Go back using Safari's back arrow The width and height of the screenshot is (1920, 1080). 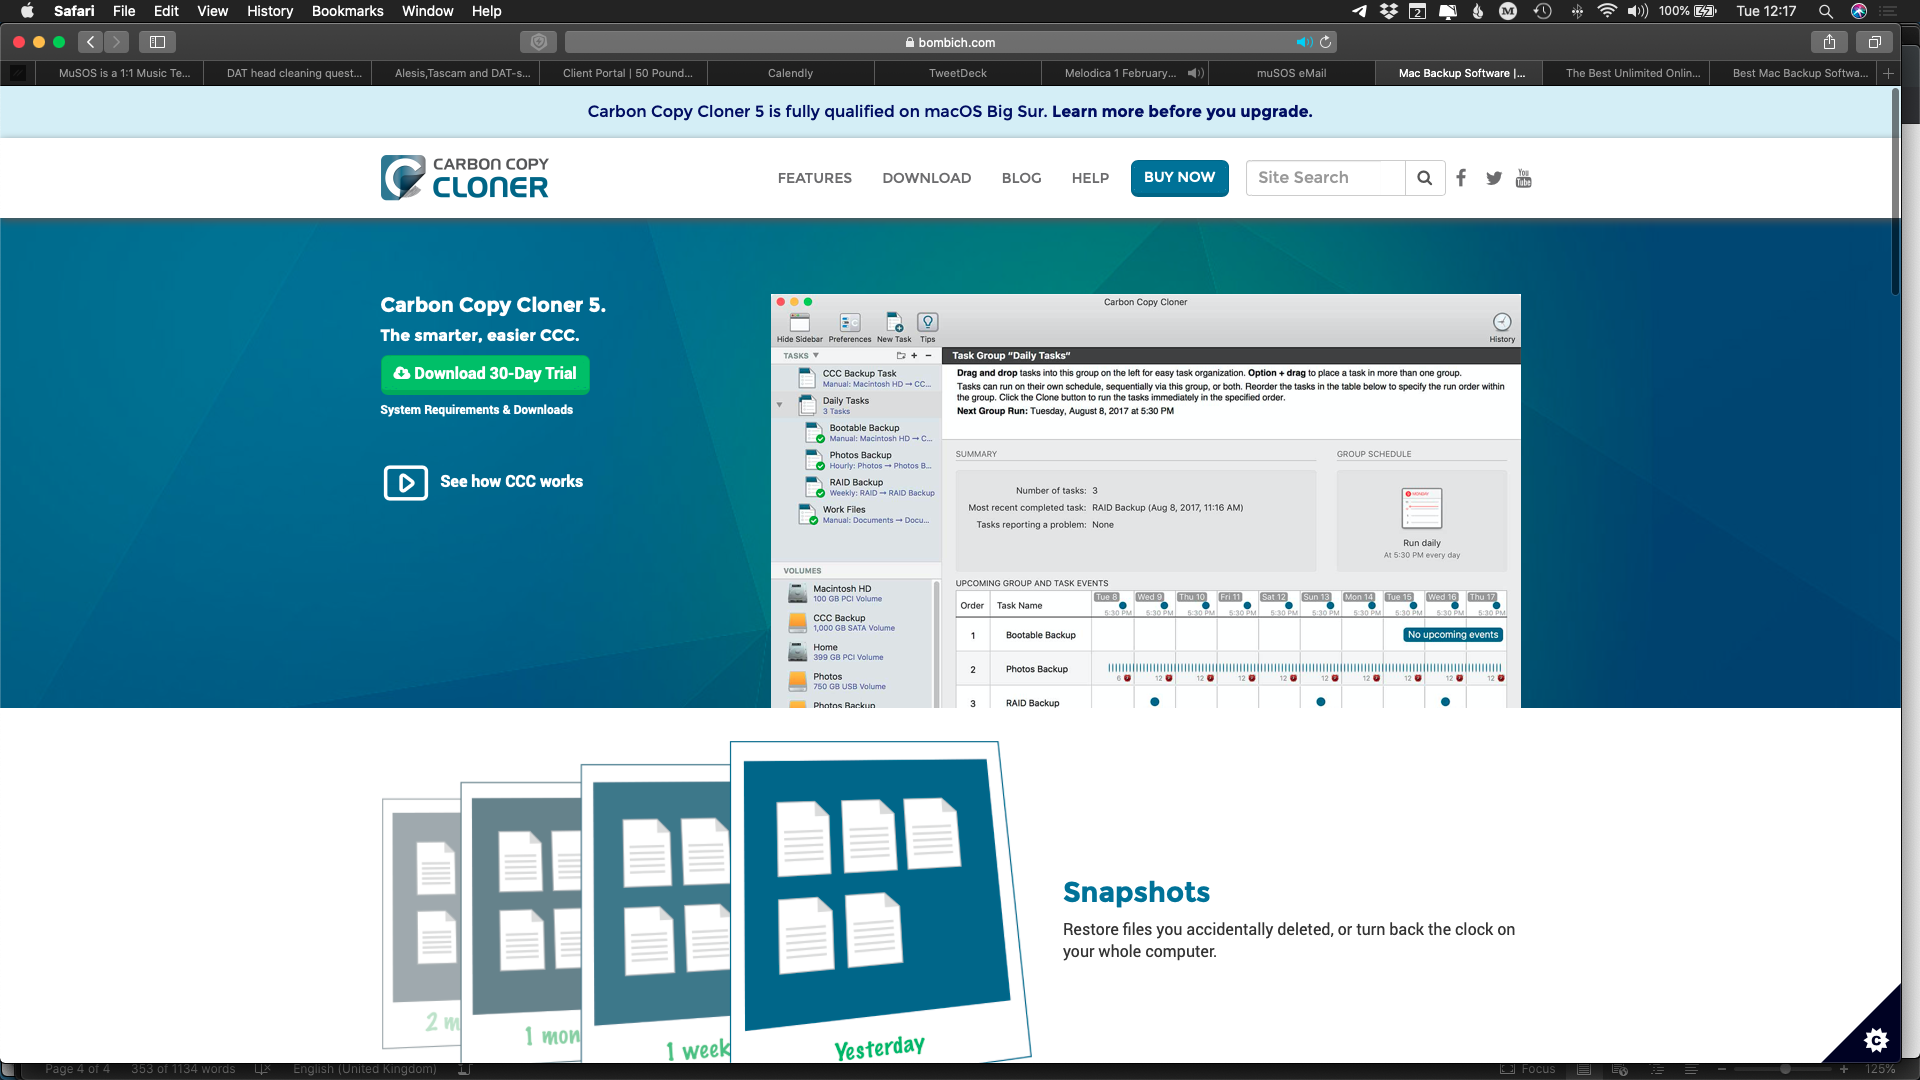[91, 42]
